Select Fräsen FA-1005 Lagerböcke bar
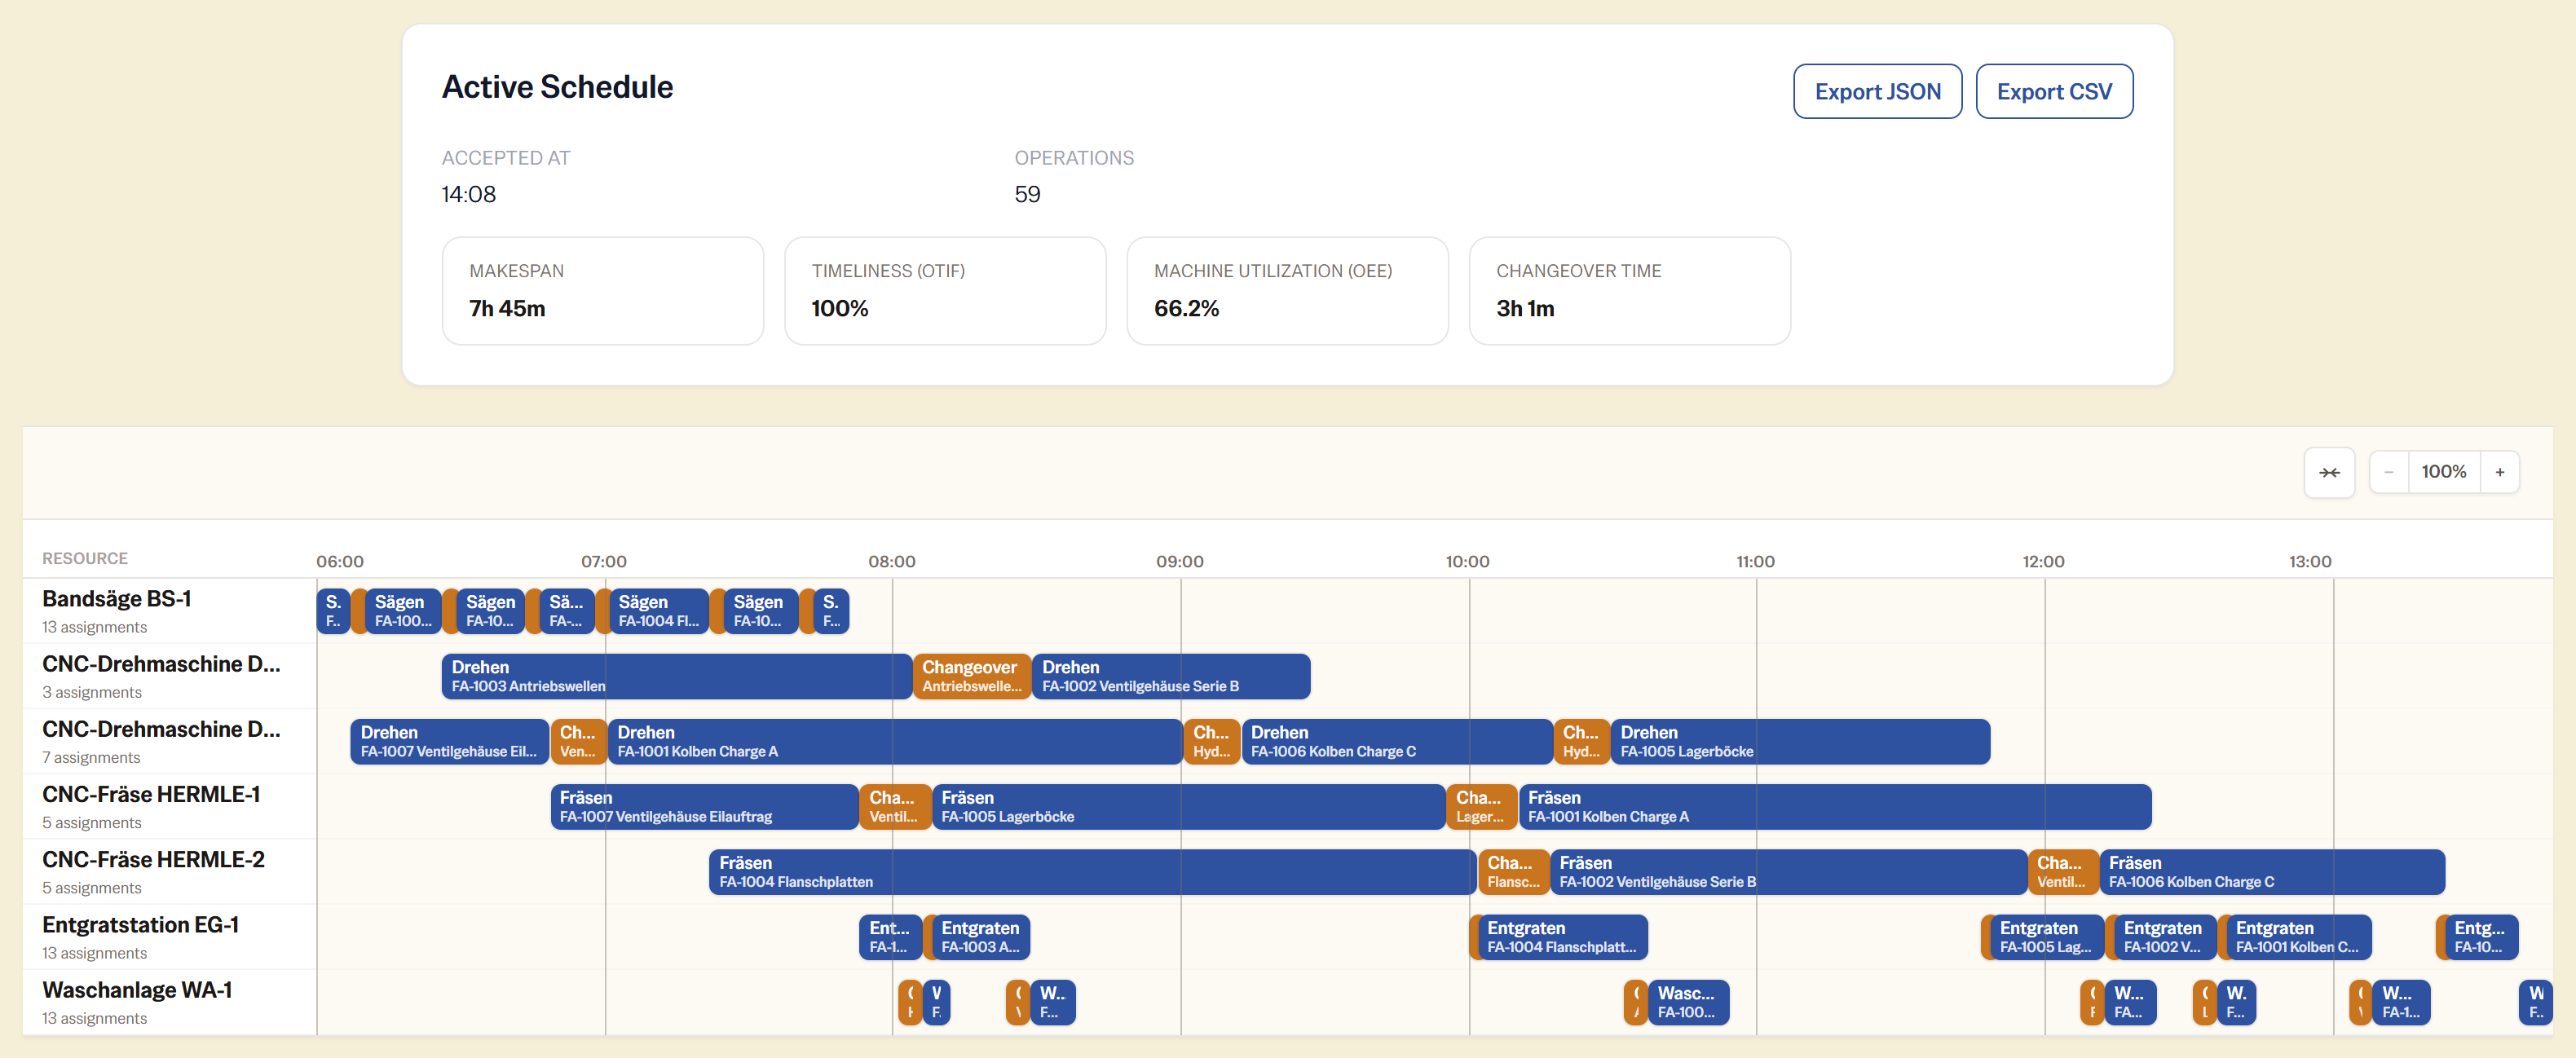Viewport: 2576px width, 1058px height. (x=1188, y=807)
